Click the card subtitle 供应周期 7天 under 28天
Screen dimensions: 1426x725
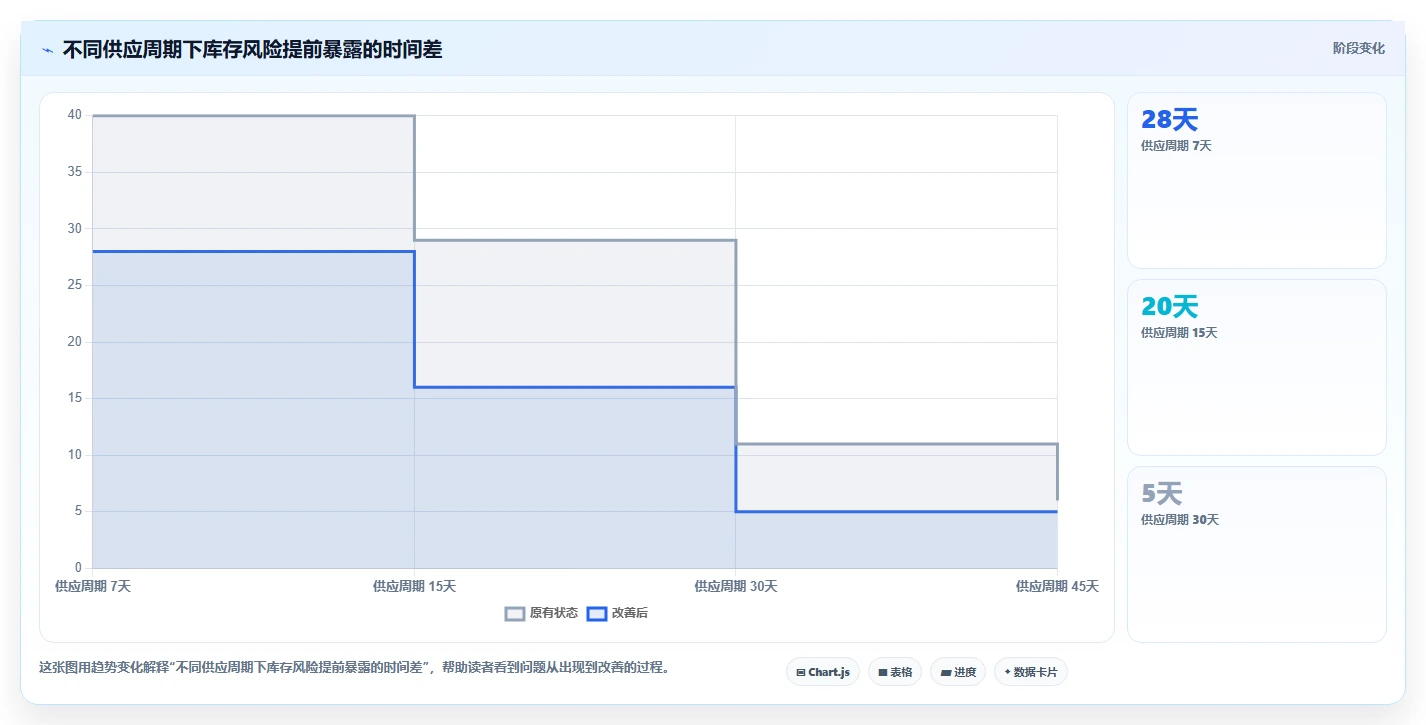[1176, 146]
